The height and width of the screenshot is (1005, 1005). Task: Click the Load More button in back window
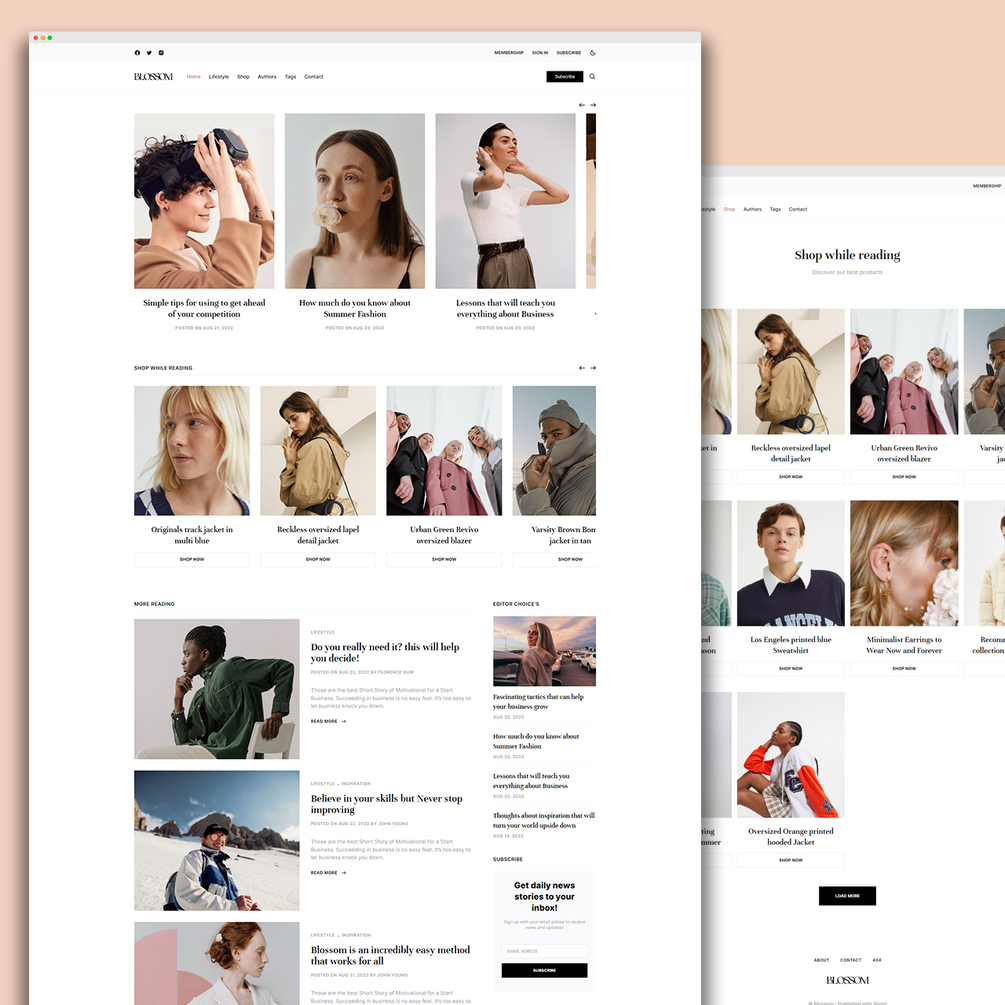coord(847,895)
